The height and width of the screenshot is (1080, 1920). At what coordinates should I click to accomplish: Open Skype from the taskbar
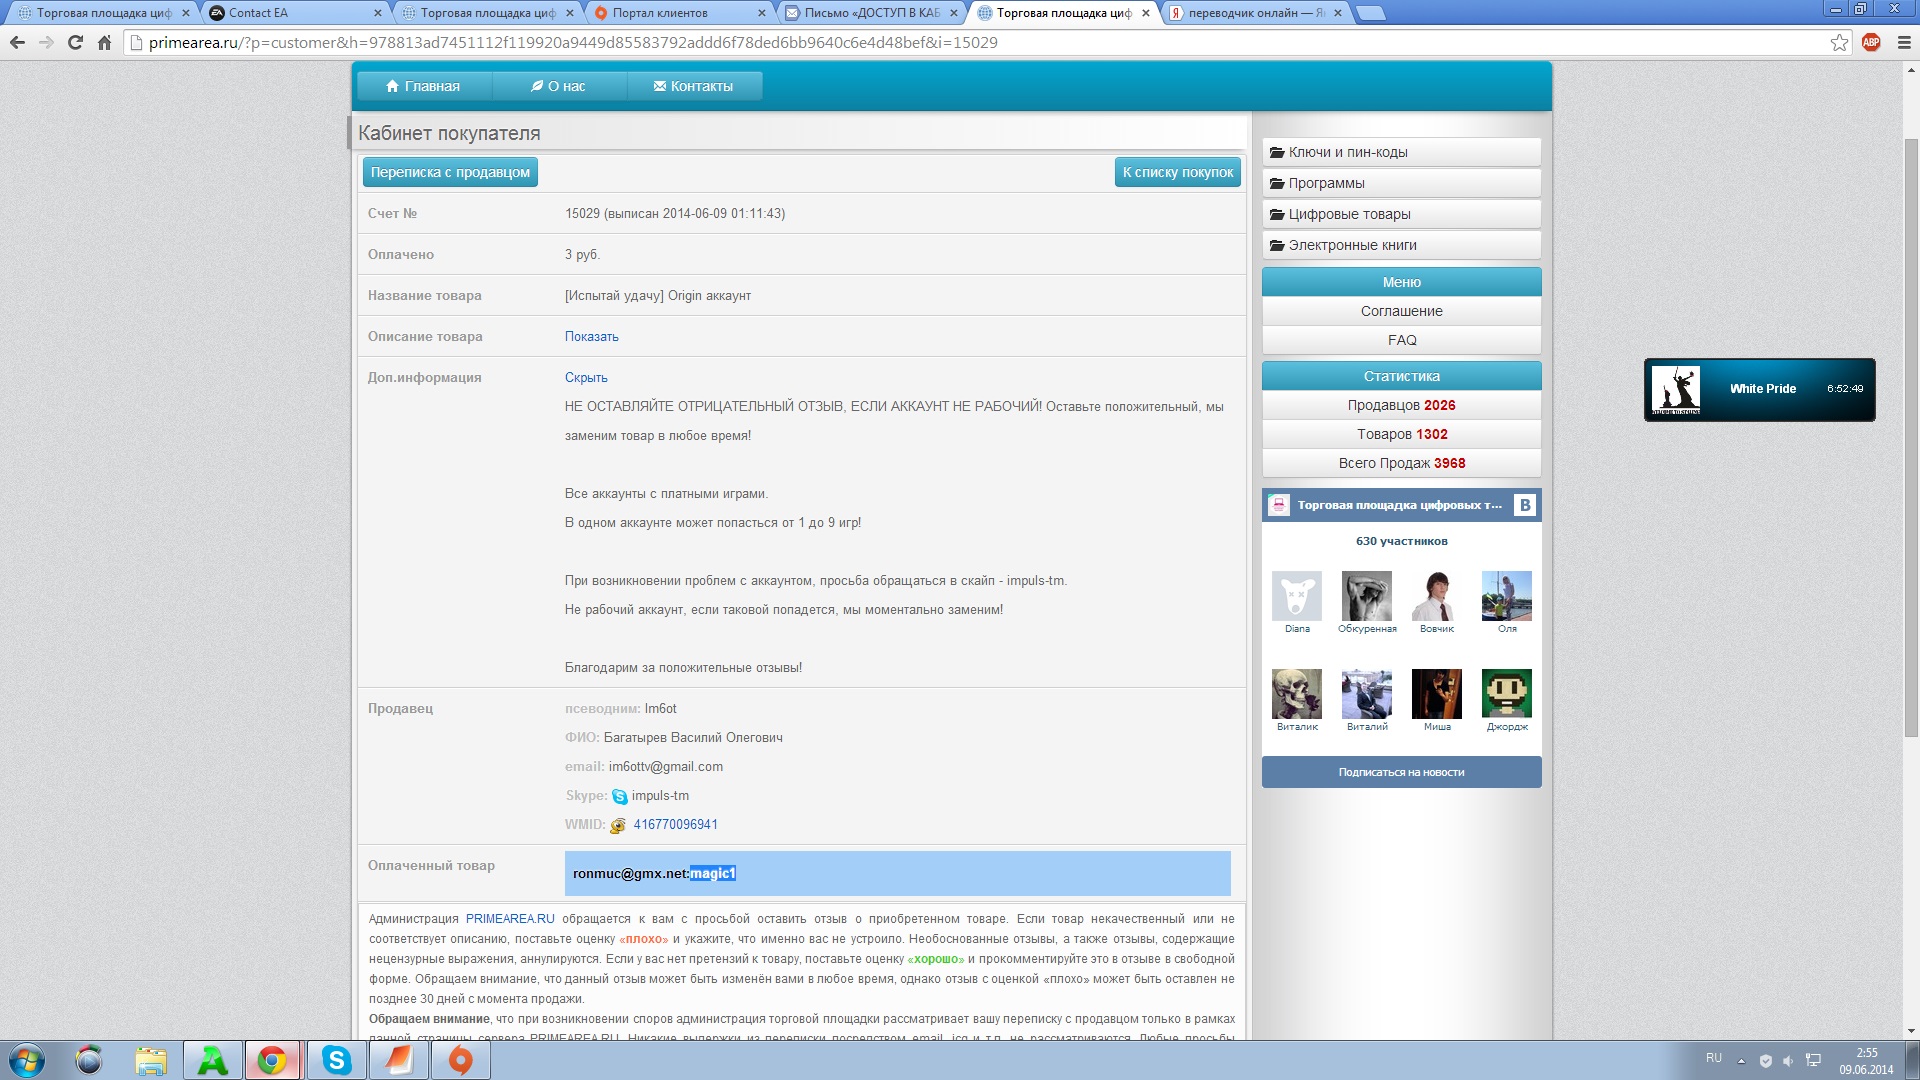(x=337, y=1060)
